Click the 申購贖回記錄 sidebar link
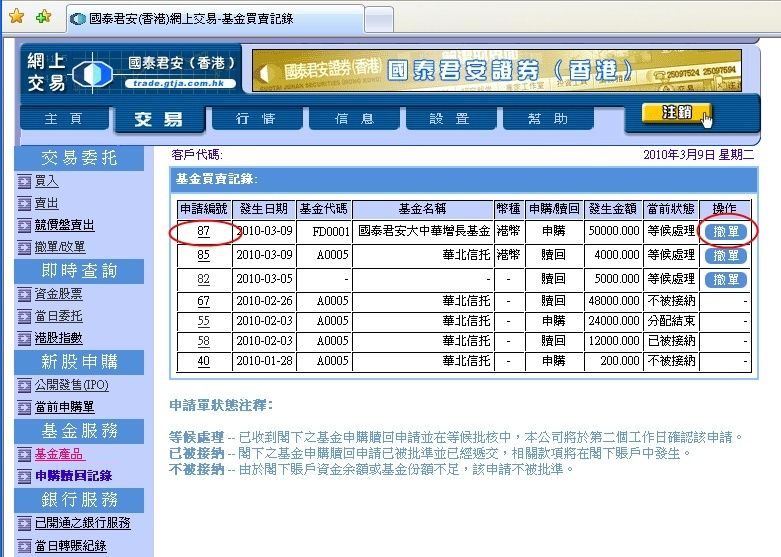Viewport: 781px width, 557px height. pos(73,476)
